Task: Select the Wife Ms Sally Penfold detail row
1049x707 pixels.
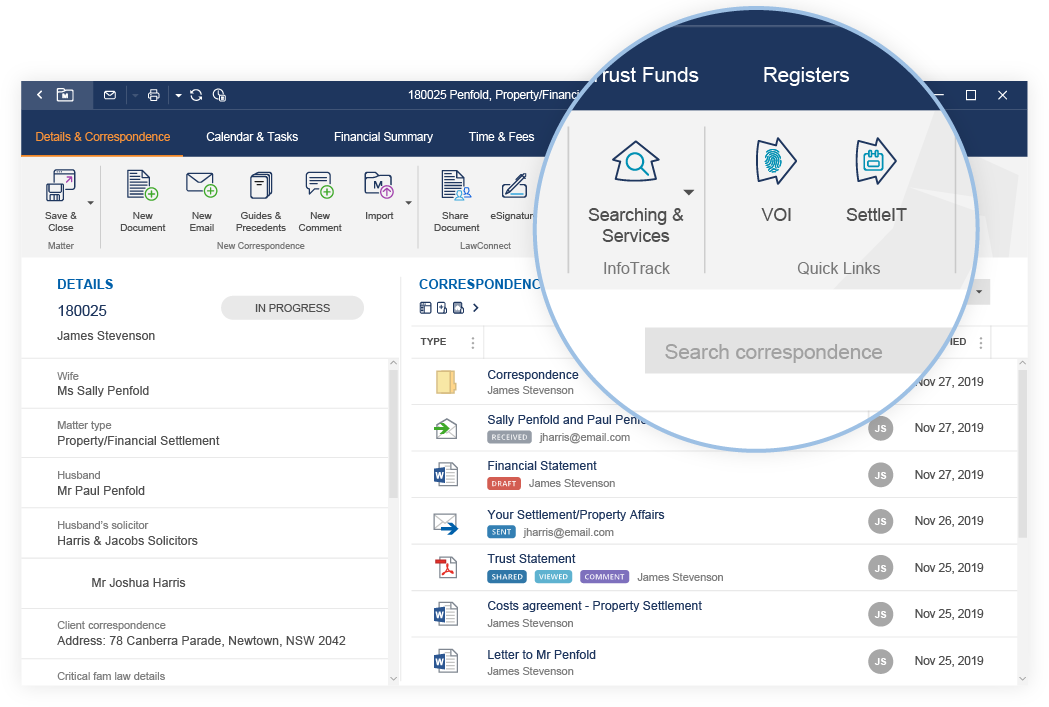Action: point(205,383)
